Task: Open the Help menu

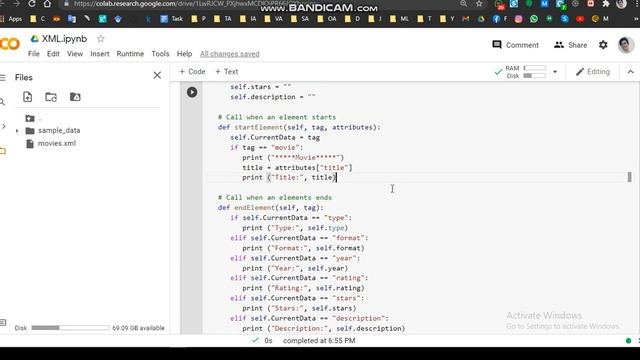Action: (x=184, y=54)
